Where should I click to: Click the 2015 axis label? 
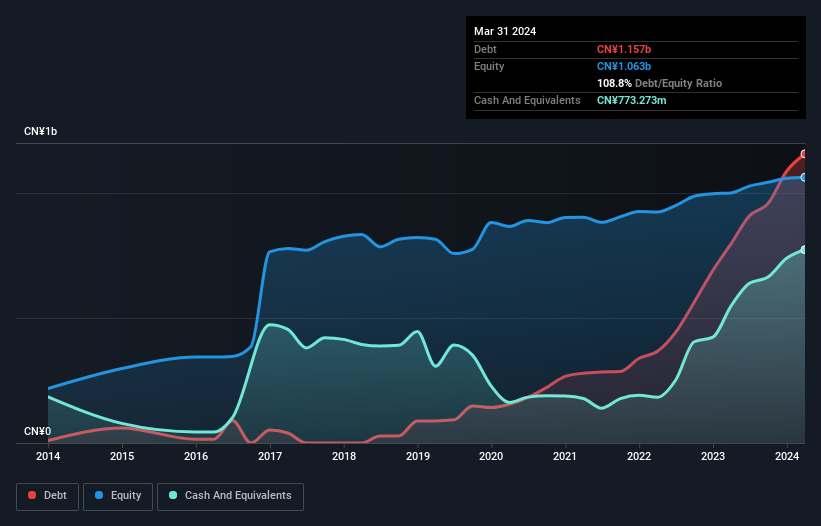tap(122, 456)
